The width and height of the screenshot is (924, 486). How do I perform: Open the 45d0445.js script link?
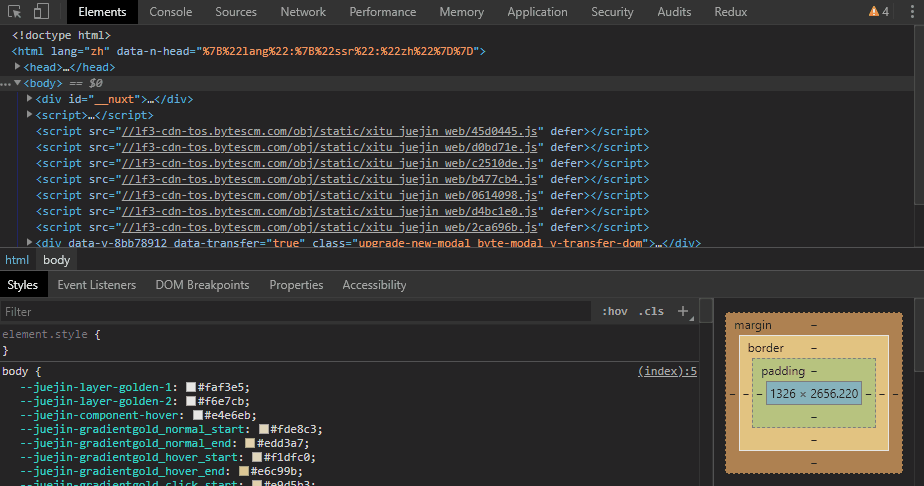329,131
